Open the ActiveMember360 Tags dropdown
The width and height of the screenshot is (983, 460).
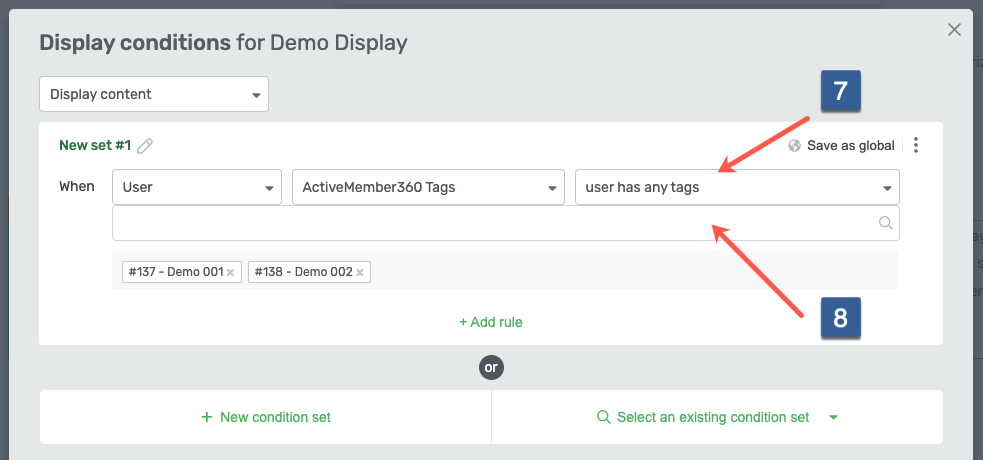tap(428, 187)
